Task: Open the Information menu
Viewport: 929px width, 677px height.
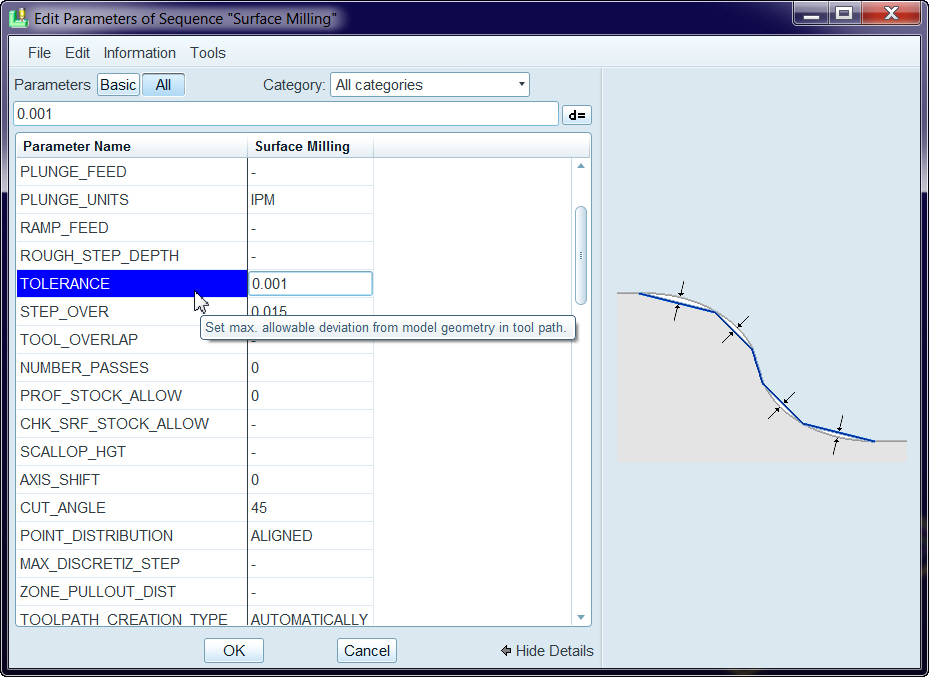Action: click(139, 53)
